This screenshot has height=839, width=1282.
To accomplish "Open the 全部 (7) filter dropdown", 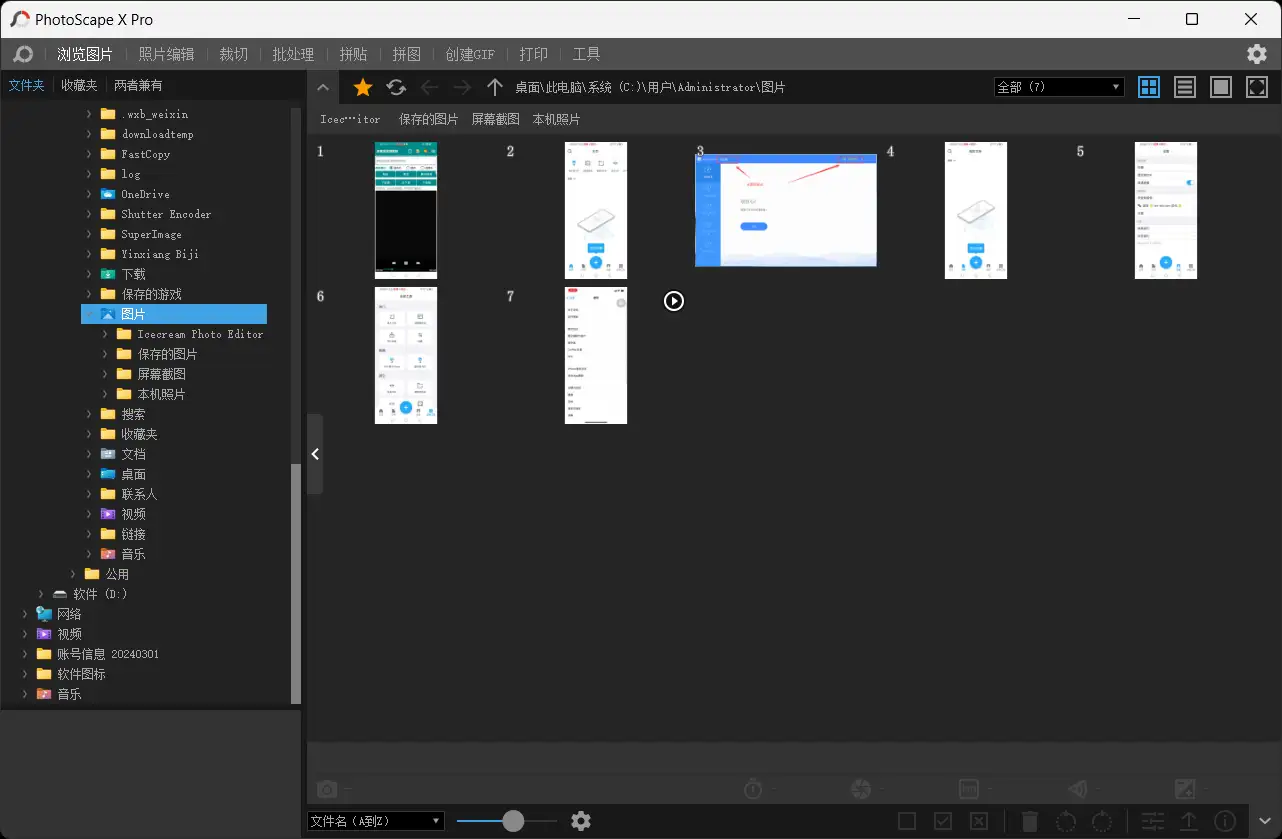I will [1058, 87].
